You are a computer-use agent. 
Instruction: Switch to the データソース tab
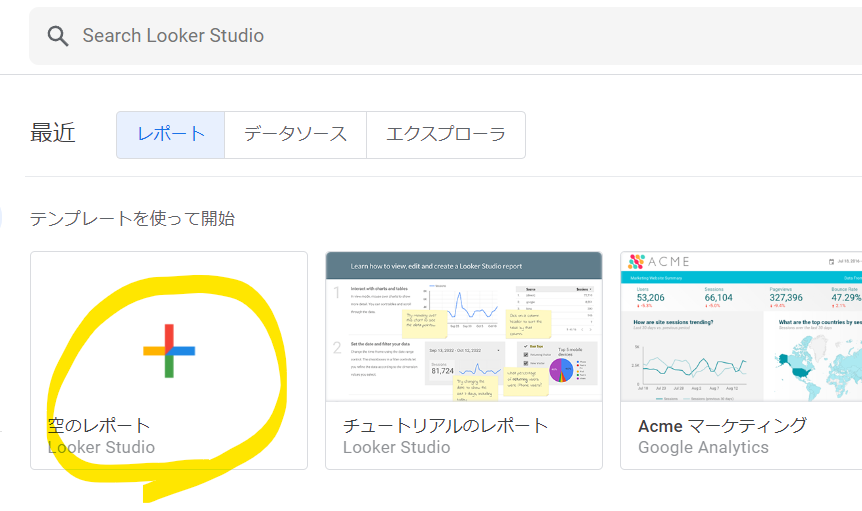(x=295, y=135)
